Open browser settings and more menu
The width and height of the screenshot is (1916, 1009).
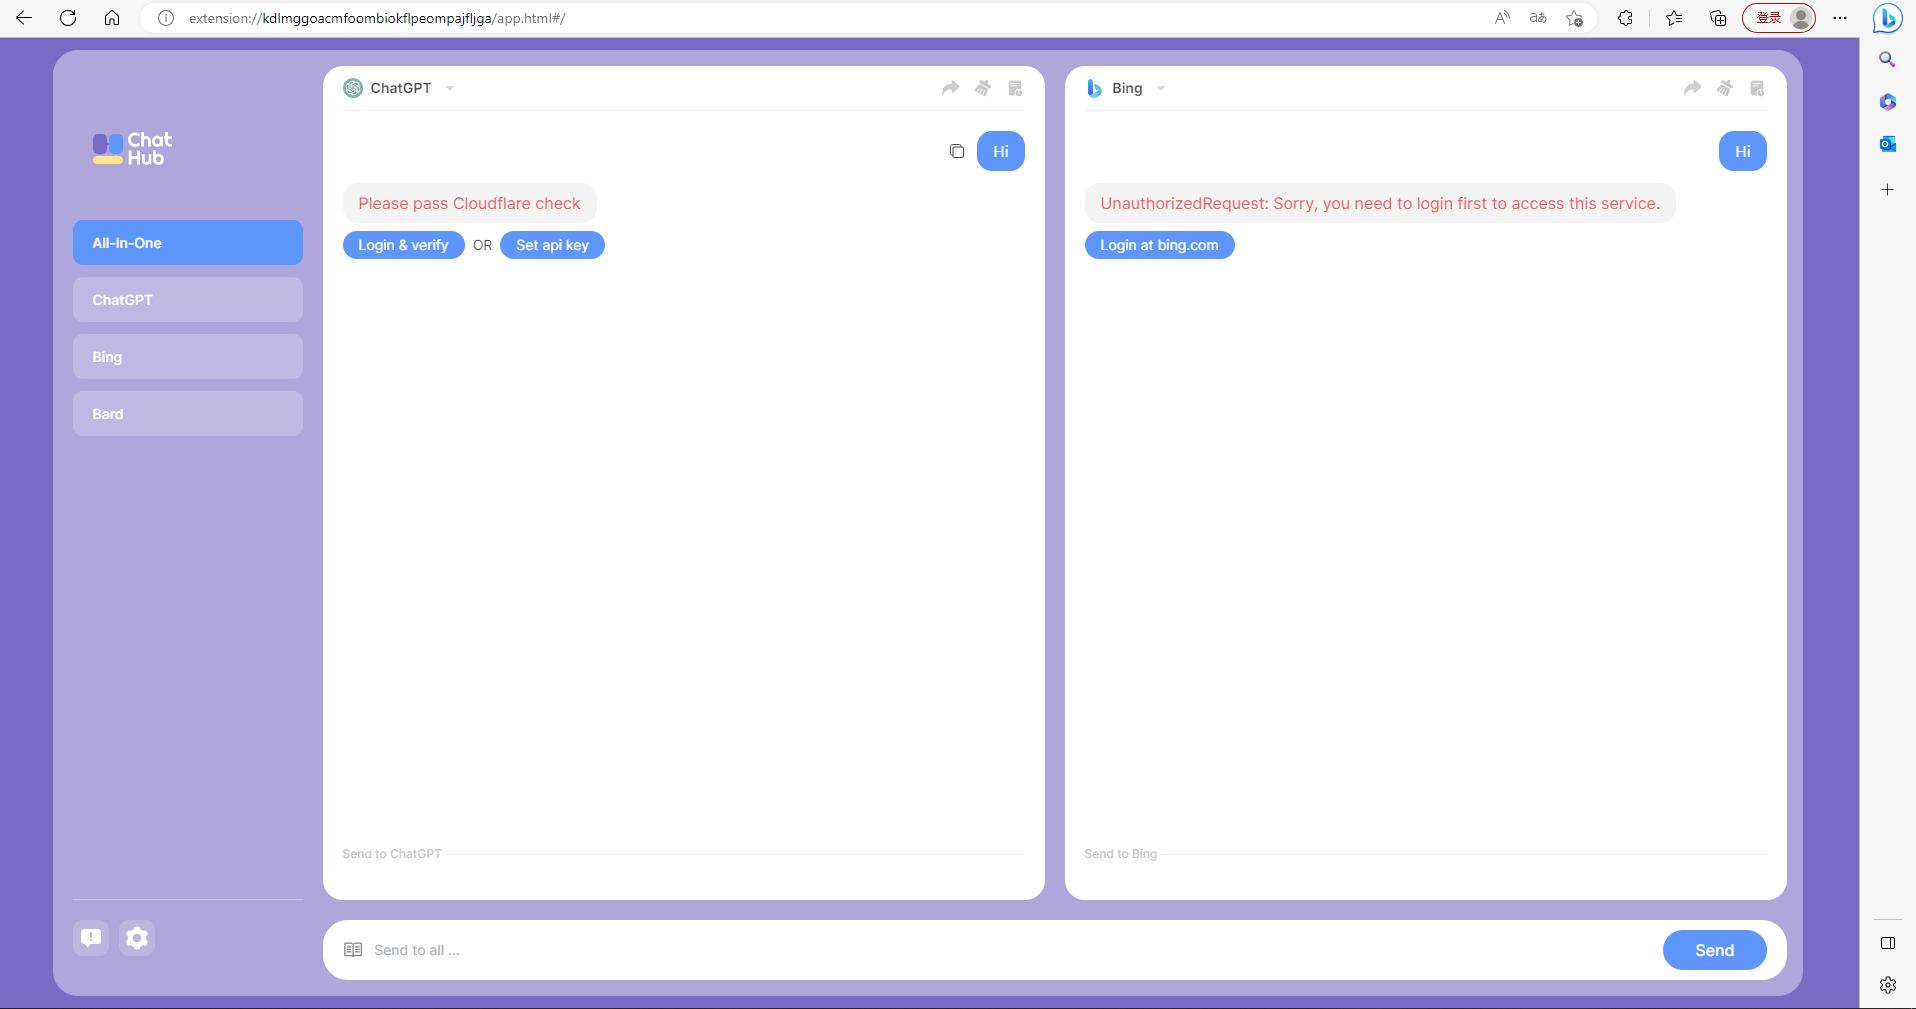[x=1840, y=18]
